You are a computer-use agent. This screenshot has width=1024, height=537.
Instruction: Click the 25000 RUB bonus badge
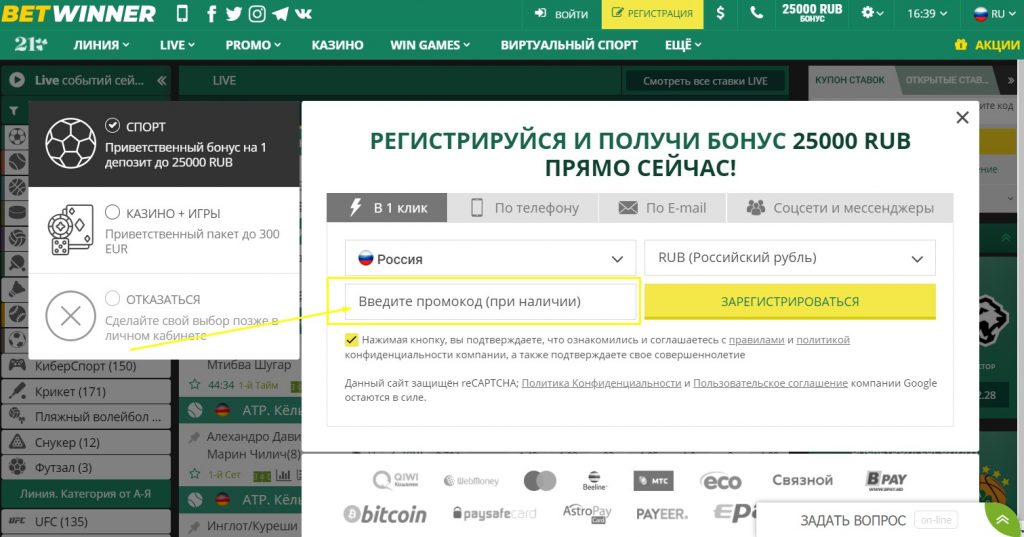[812, 12]
